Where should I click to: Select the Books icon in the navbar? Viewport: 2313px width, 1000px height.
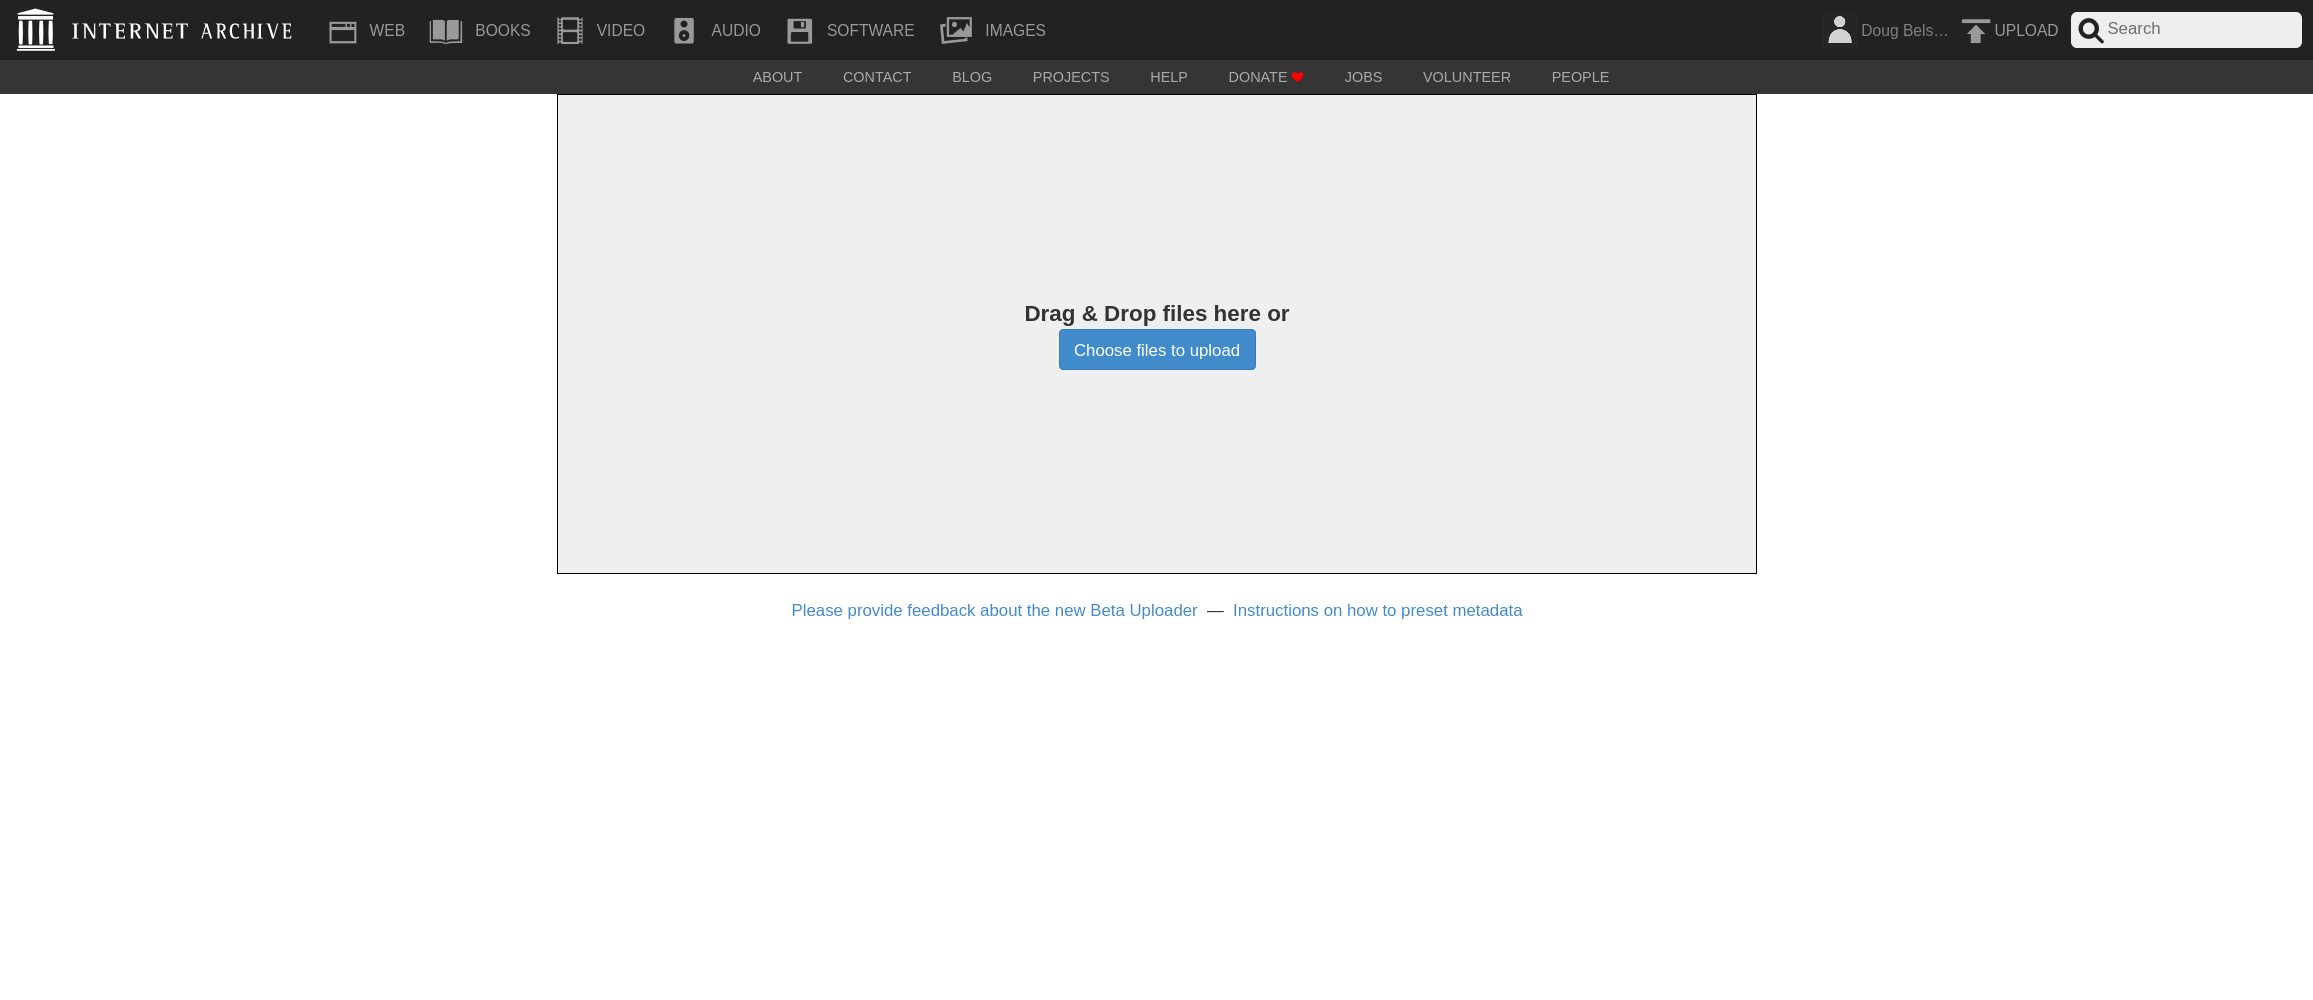point(446,30)
